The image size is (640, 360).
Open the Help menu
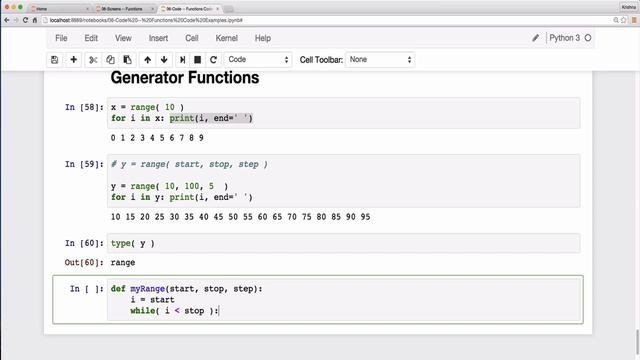pos(263,38)
